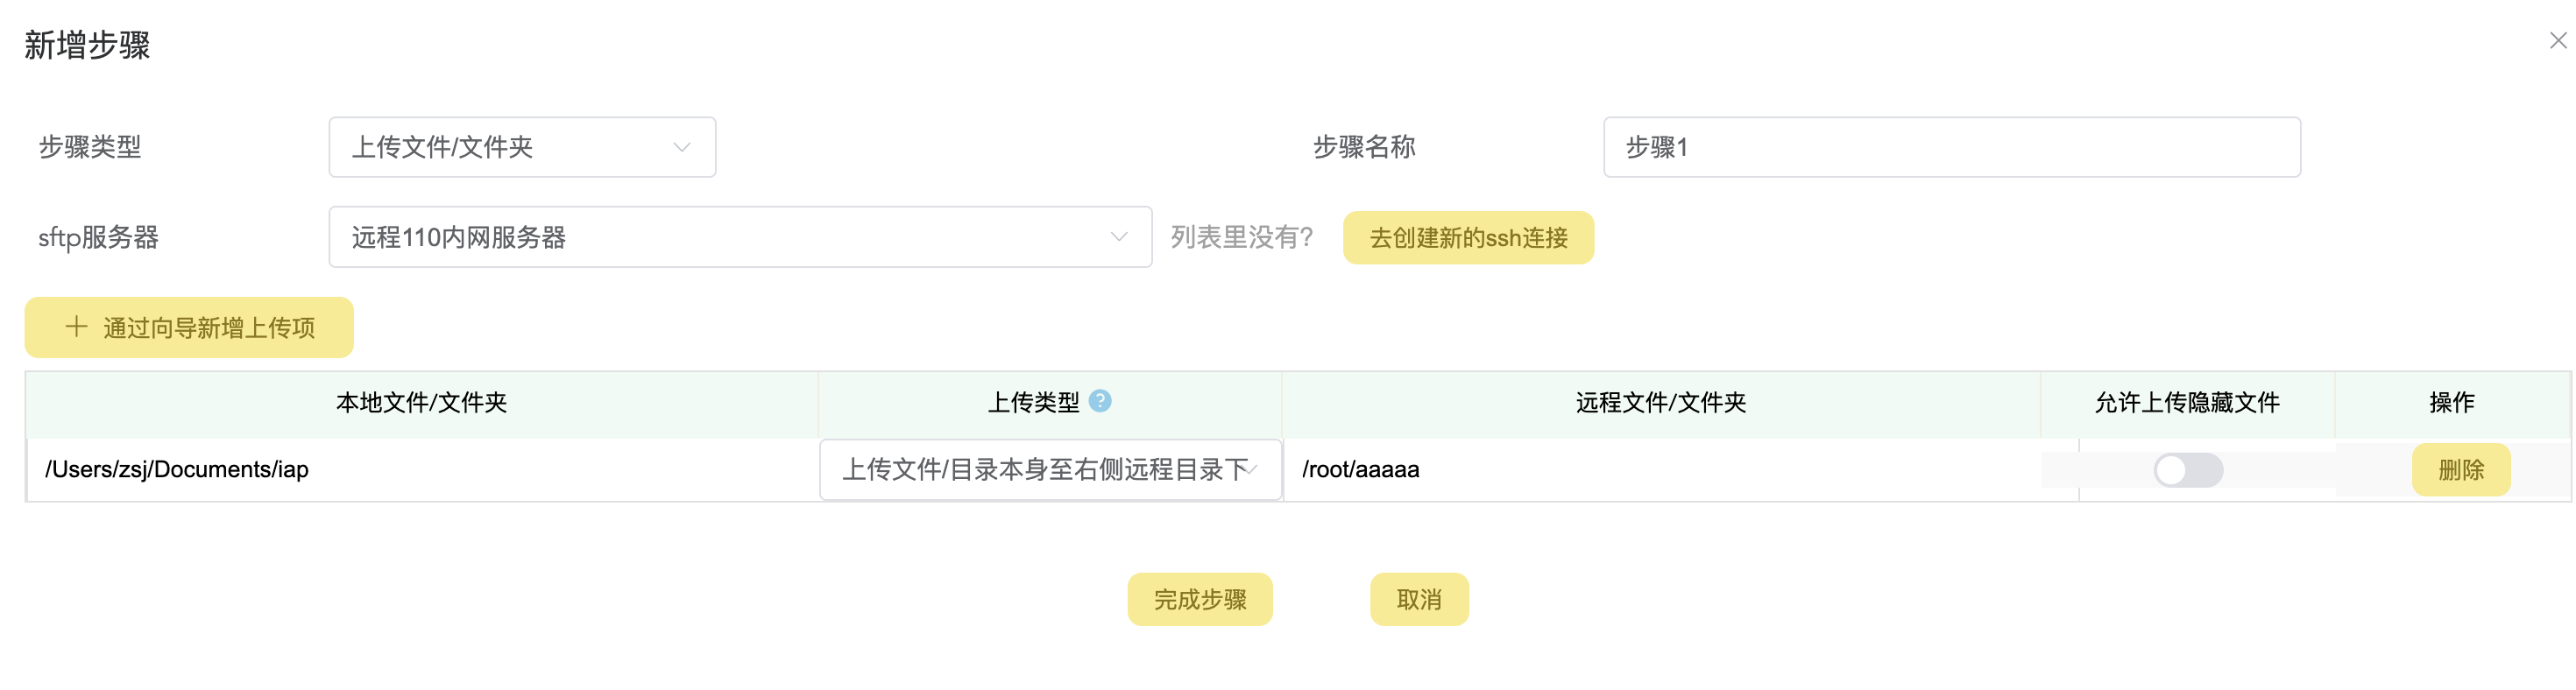Delete the upload row with 删除 button
The width and height of the screenshot is (2576, 690).
(2460, 470)
